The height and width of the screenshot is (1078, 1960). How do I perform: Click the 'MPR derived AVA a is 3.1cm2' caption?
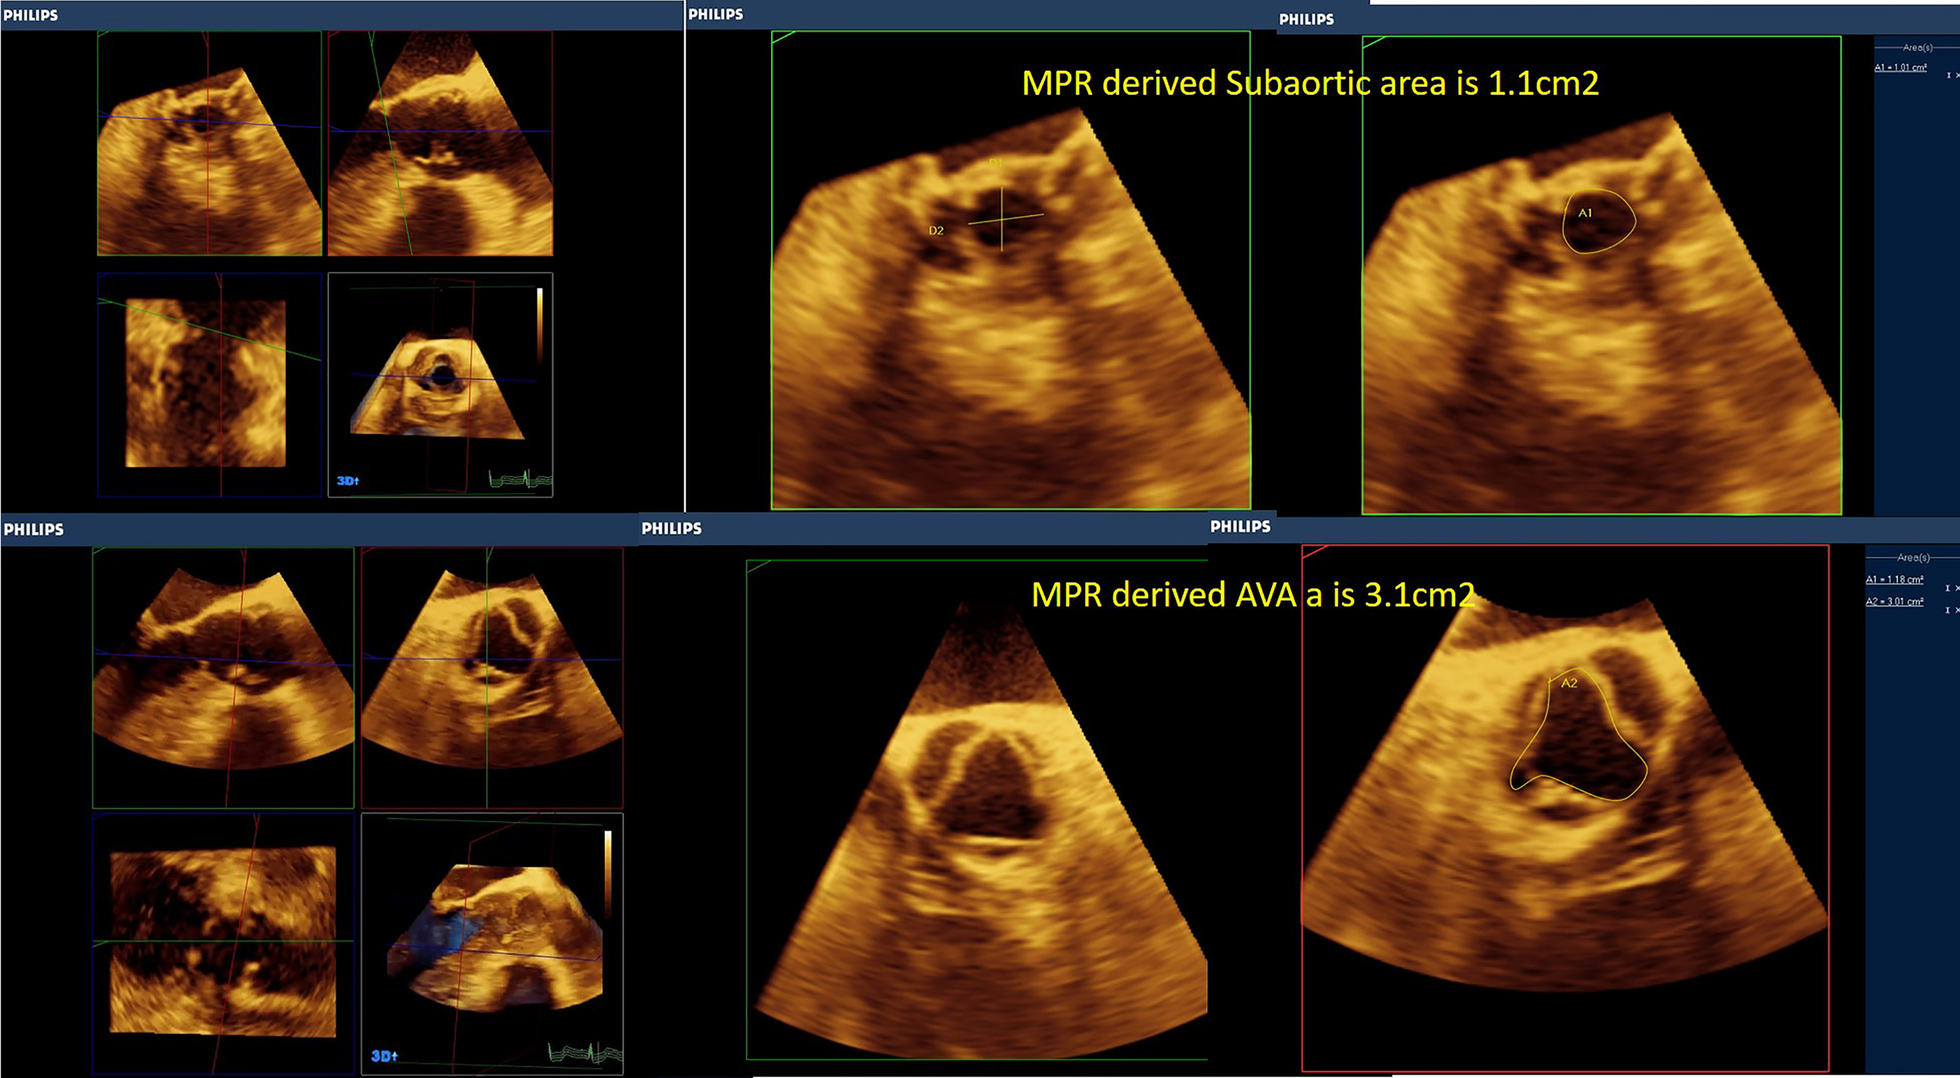tap(1253, 595)
